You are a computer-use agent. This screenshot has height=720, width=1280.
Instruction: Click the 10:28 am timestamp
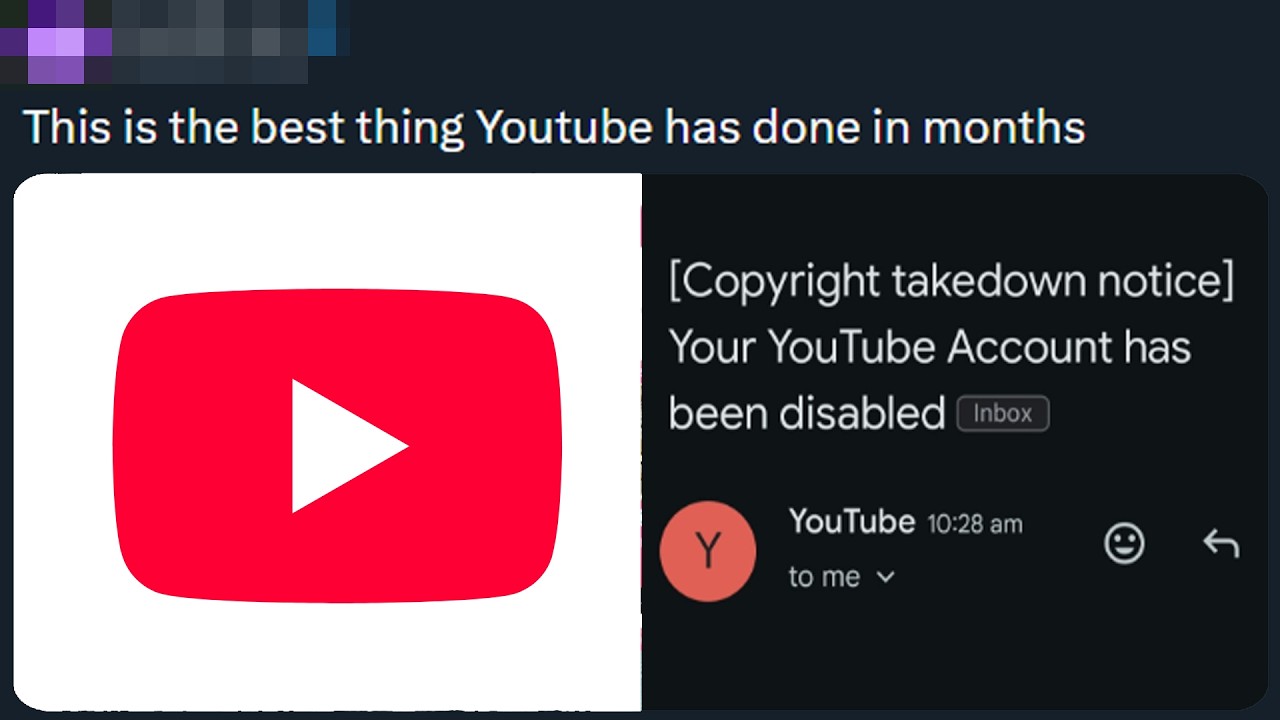coord(975,524)
